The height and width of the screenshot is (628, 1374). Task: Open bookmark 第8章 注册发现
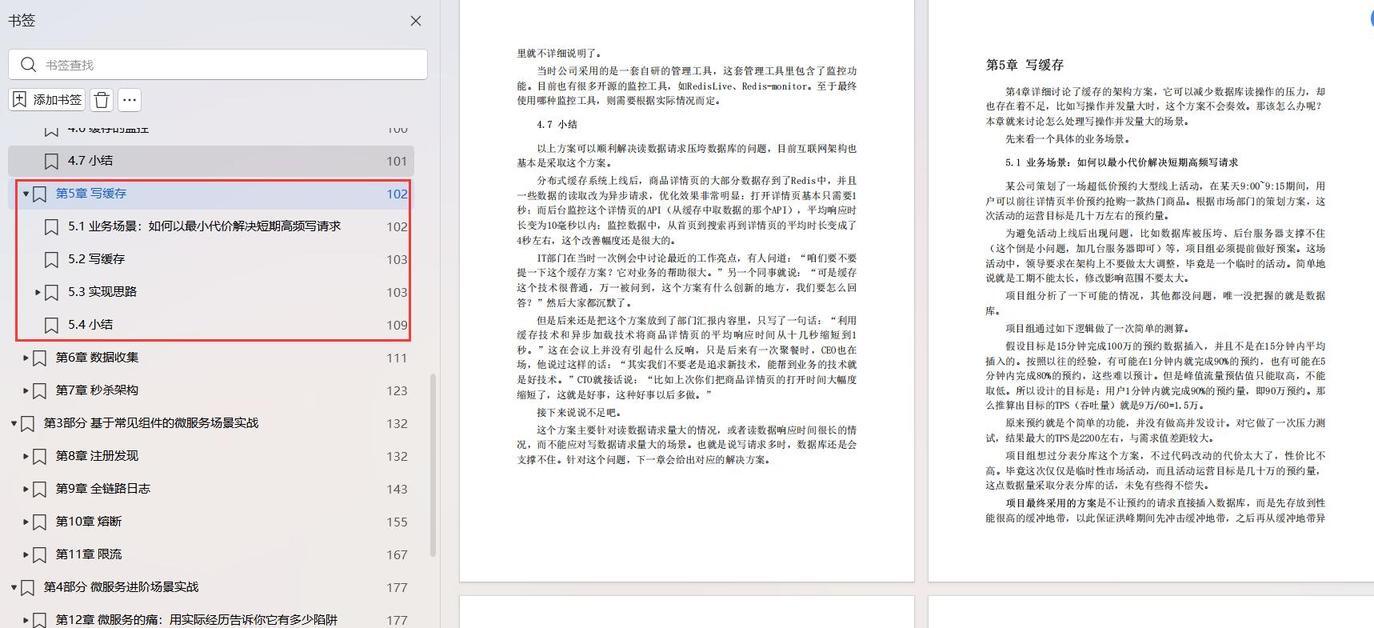point(97,456)
